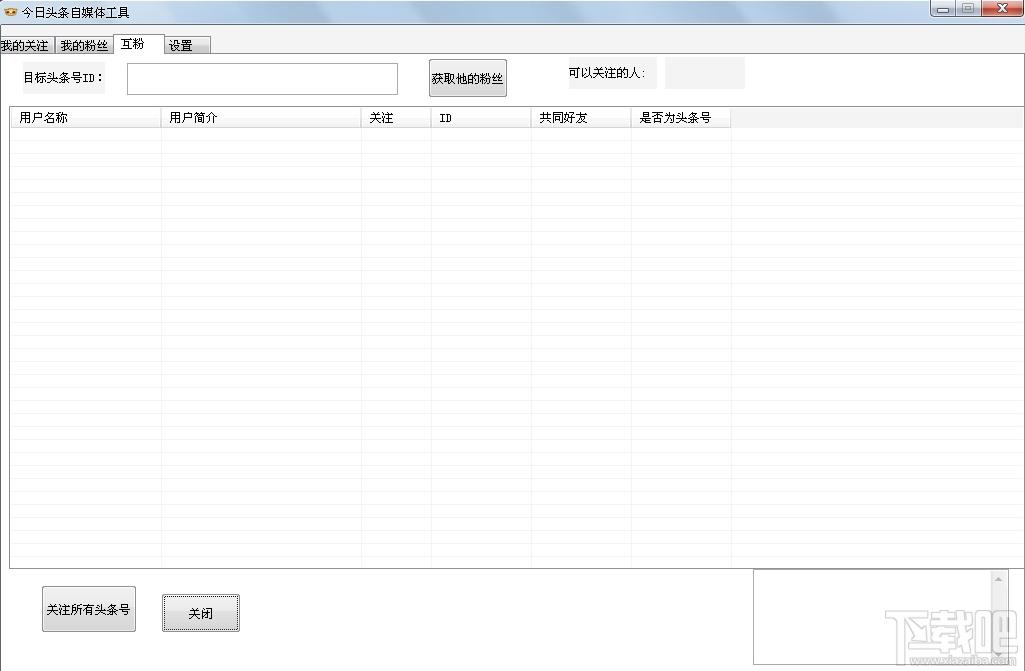This screenshot has height=671, width=1025.
Task: Click inside the log text box
Action: click(x=872, y=617)
